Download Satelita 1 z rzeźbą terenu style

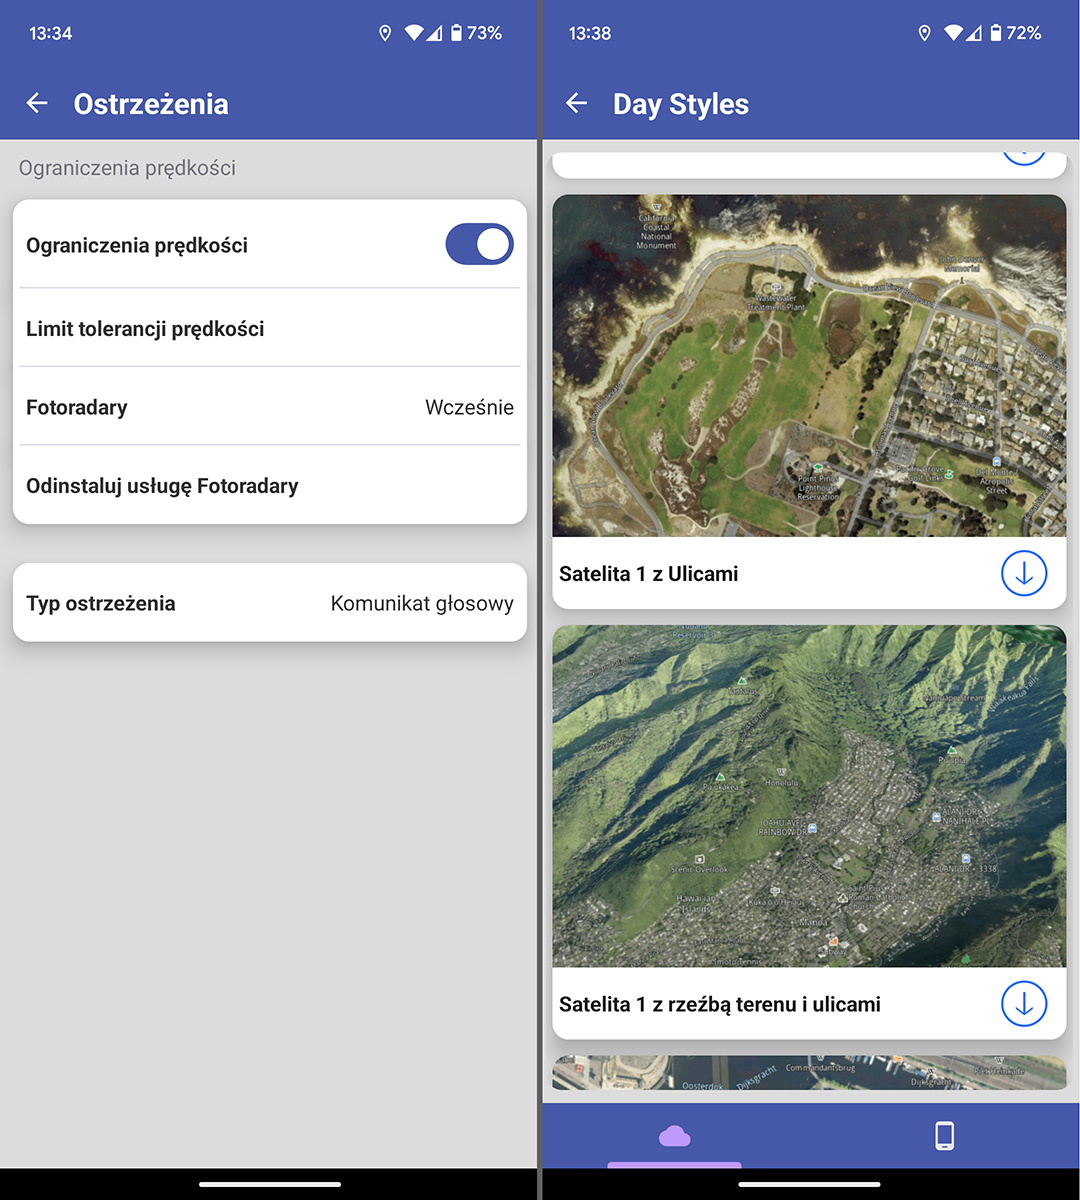point(1023,1004)
